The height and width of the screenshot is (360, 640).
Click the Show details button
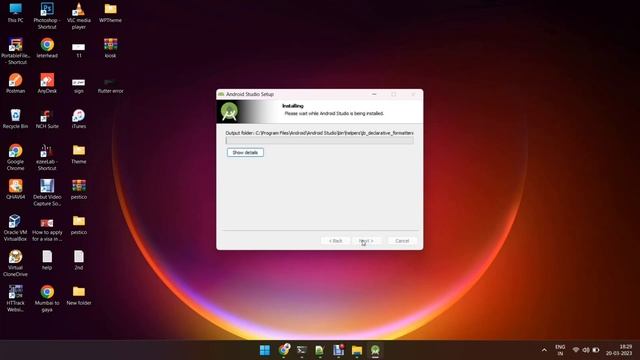coord(245,153)
